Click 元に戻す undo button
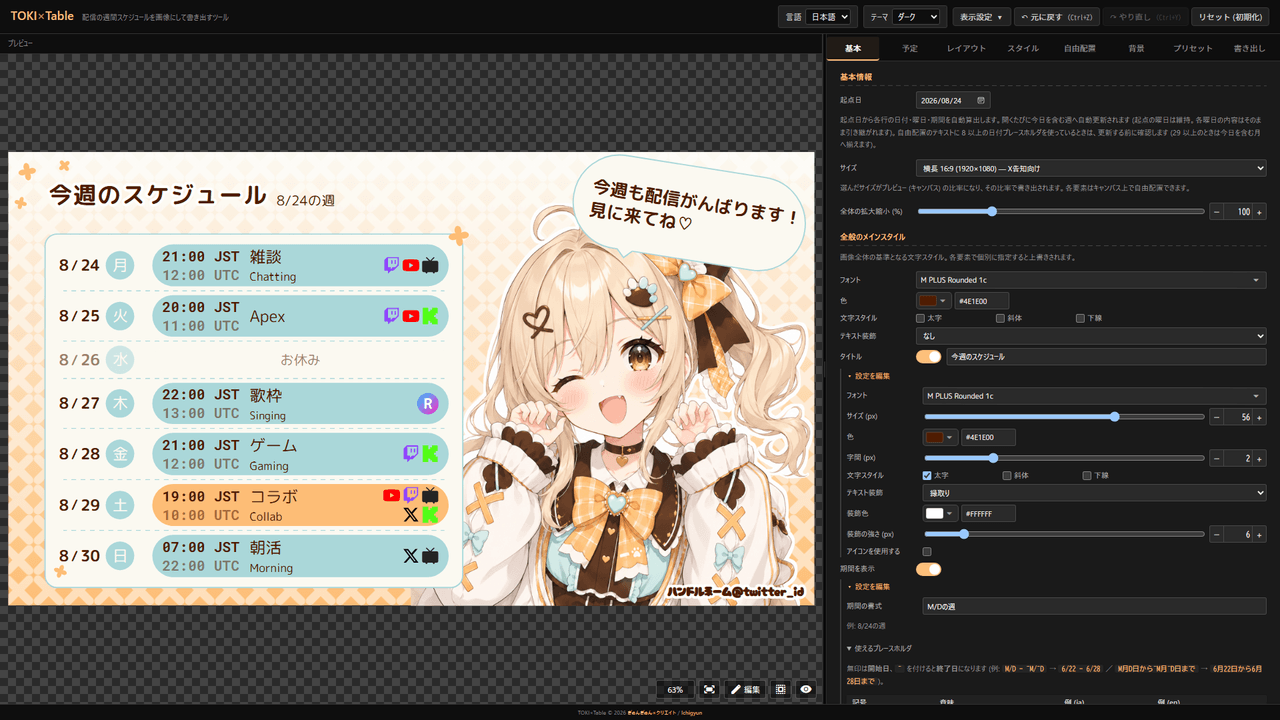 click(1056, 17)
